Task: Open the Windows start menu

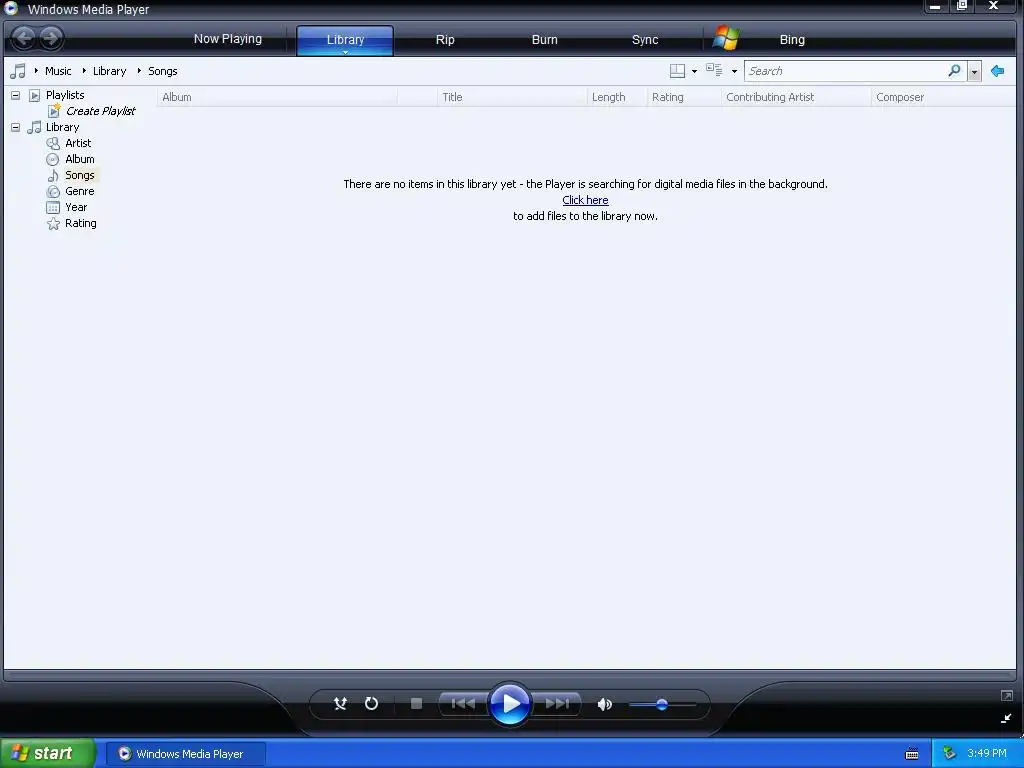Action: pos(48,753)
